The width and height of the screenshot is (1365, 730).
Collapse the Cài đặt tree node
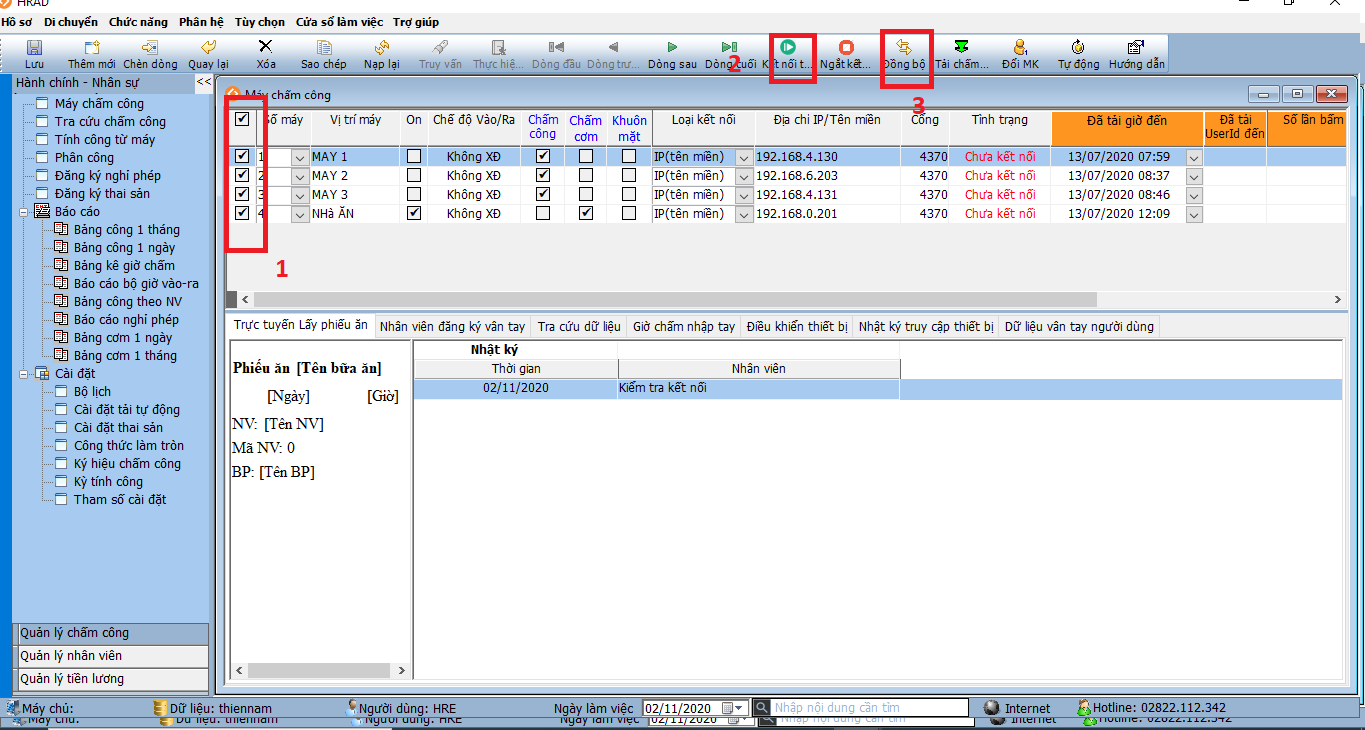click(x=23, y=374)
